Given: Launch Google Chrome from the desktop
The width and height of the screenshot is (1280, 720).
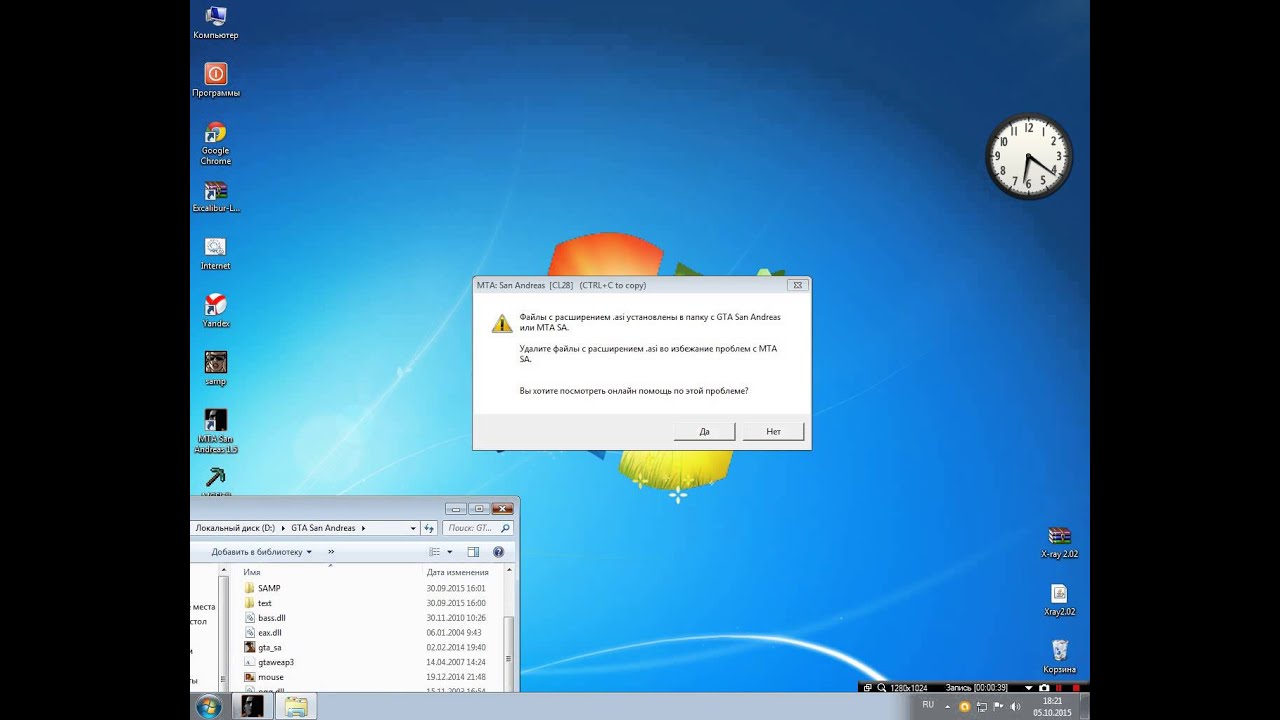Looking at the screenshot, I should [215, 143].
